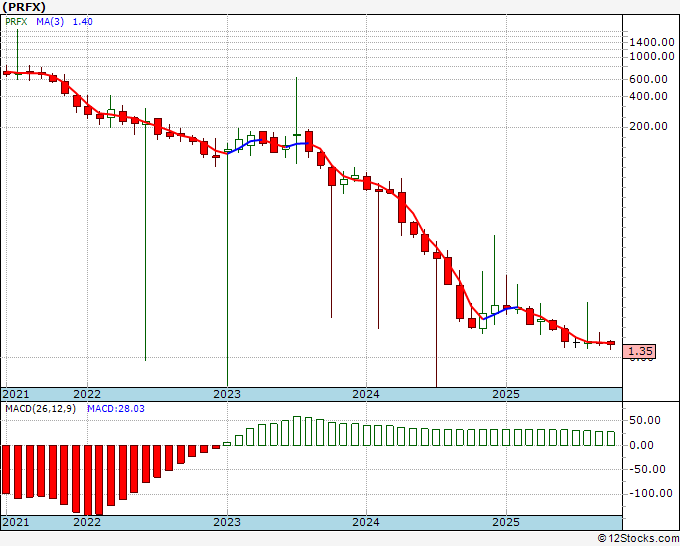Click the 1000.00 price axis label
Screen dimensions: 680x546
pyautogui.click(x=652, y=56)
